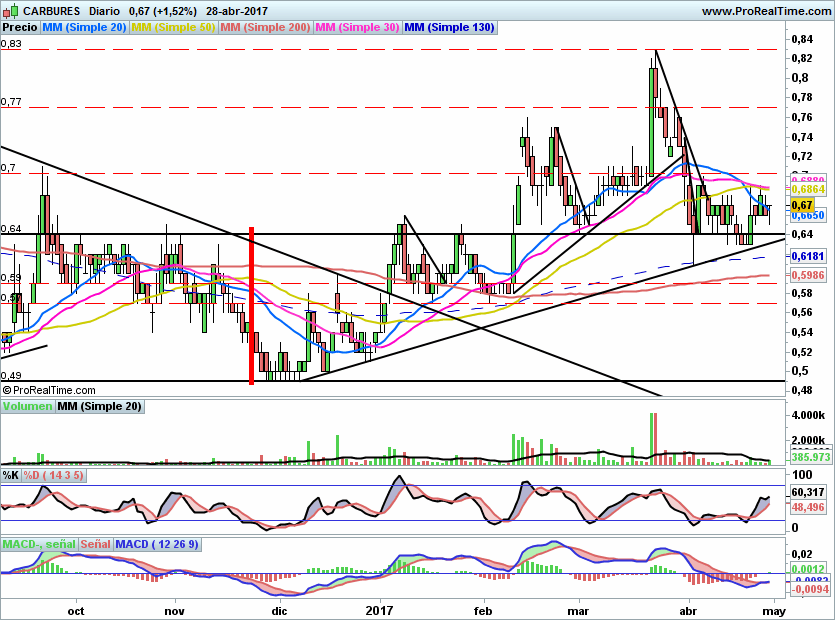
Task: Click the feb label on the time axis
Action: [482, 611]
